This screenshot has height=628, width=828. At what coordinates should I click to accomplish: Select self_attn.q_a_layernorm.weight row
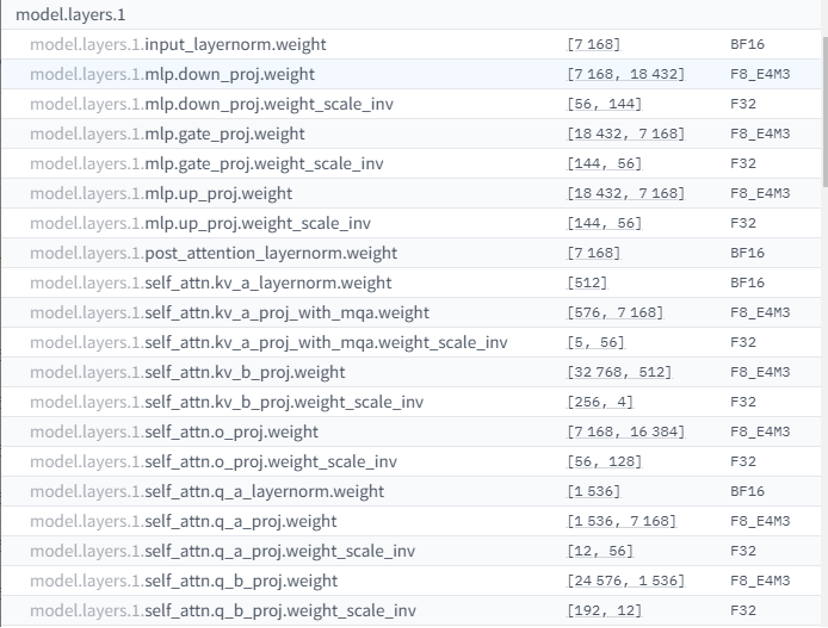pos(411,491)
